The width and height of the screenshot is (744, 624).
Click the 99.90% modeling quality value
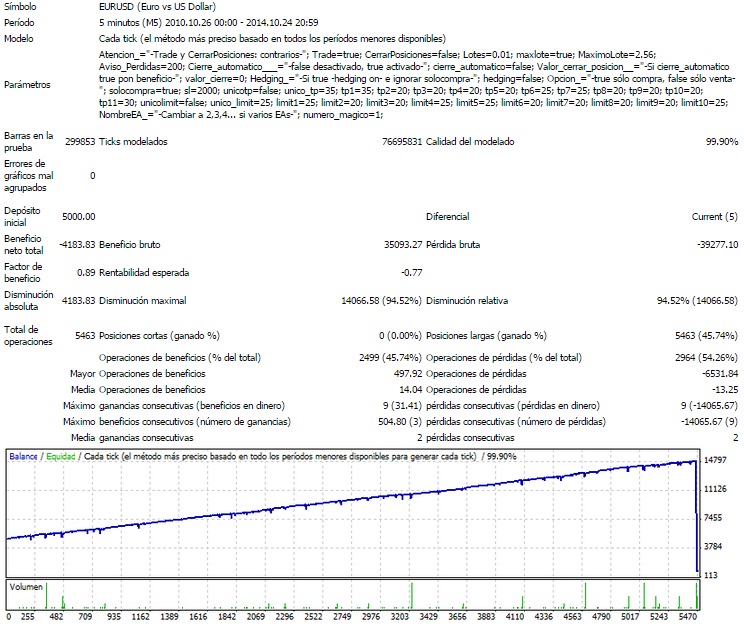(718, 142)
